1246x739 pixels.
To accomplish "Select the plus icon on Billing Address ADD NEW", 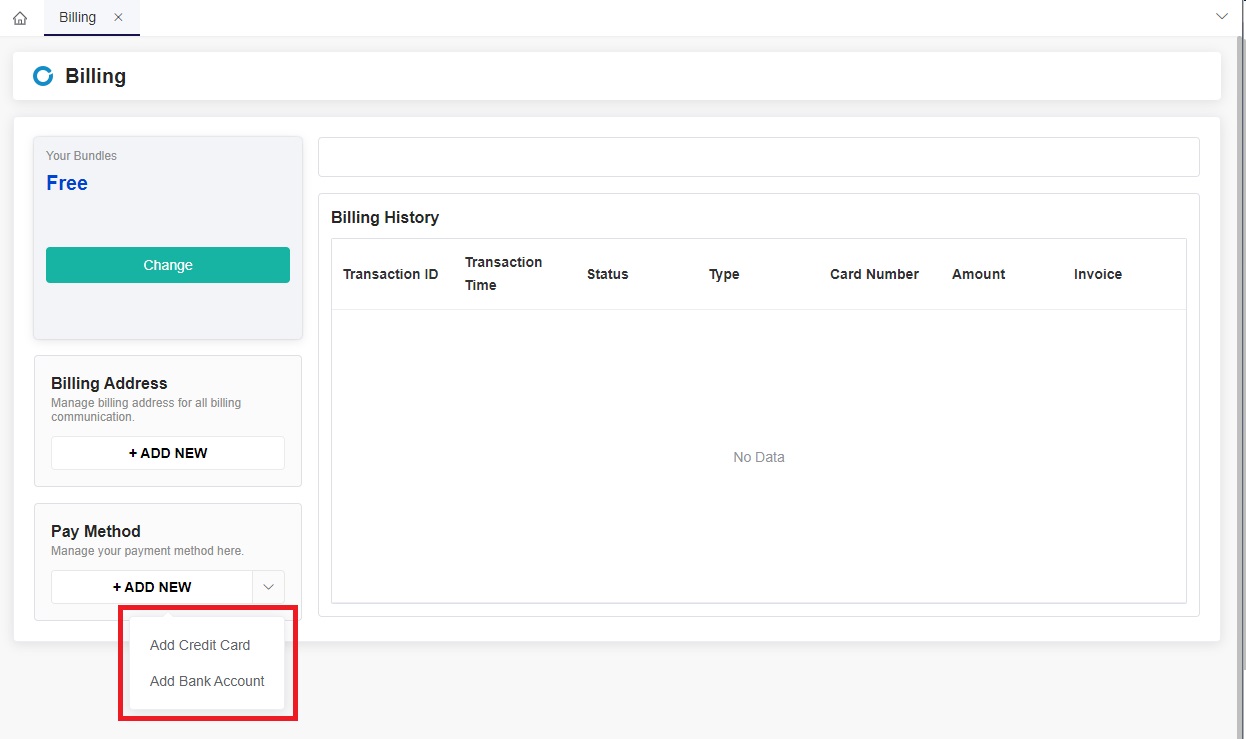I will click(133, 452).
